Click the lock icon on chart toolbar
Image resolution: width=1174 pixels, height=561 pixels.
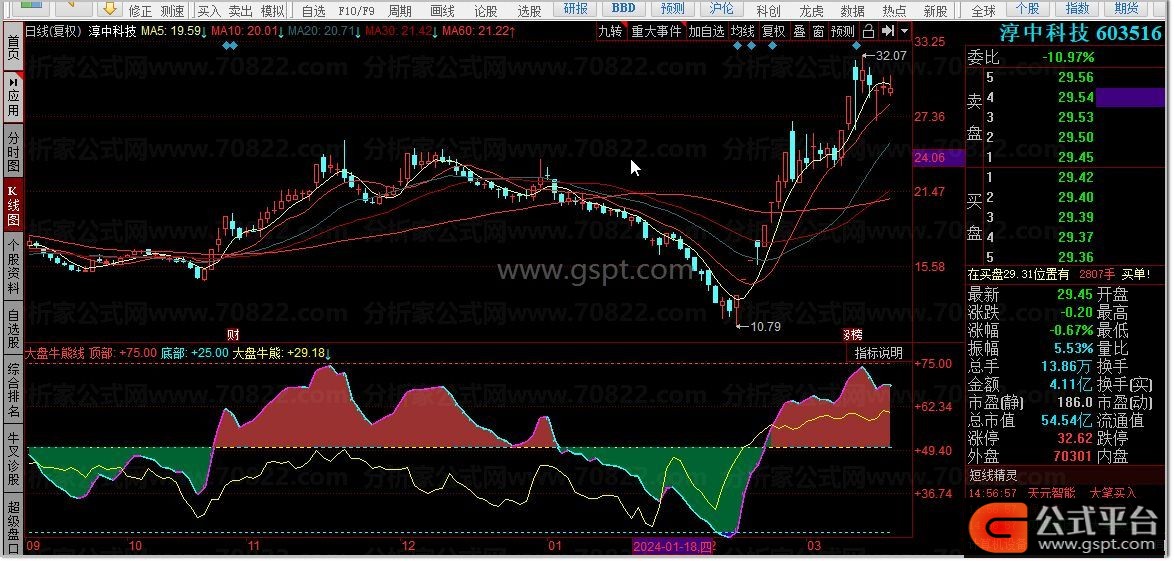click(869, 31)
